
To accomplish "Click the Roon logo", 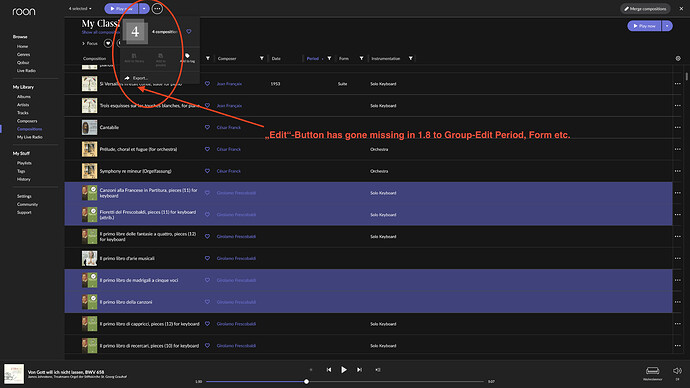I will 24,11.
